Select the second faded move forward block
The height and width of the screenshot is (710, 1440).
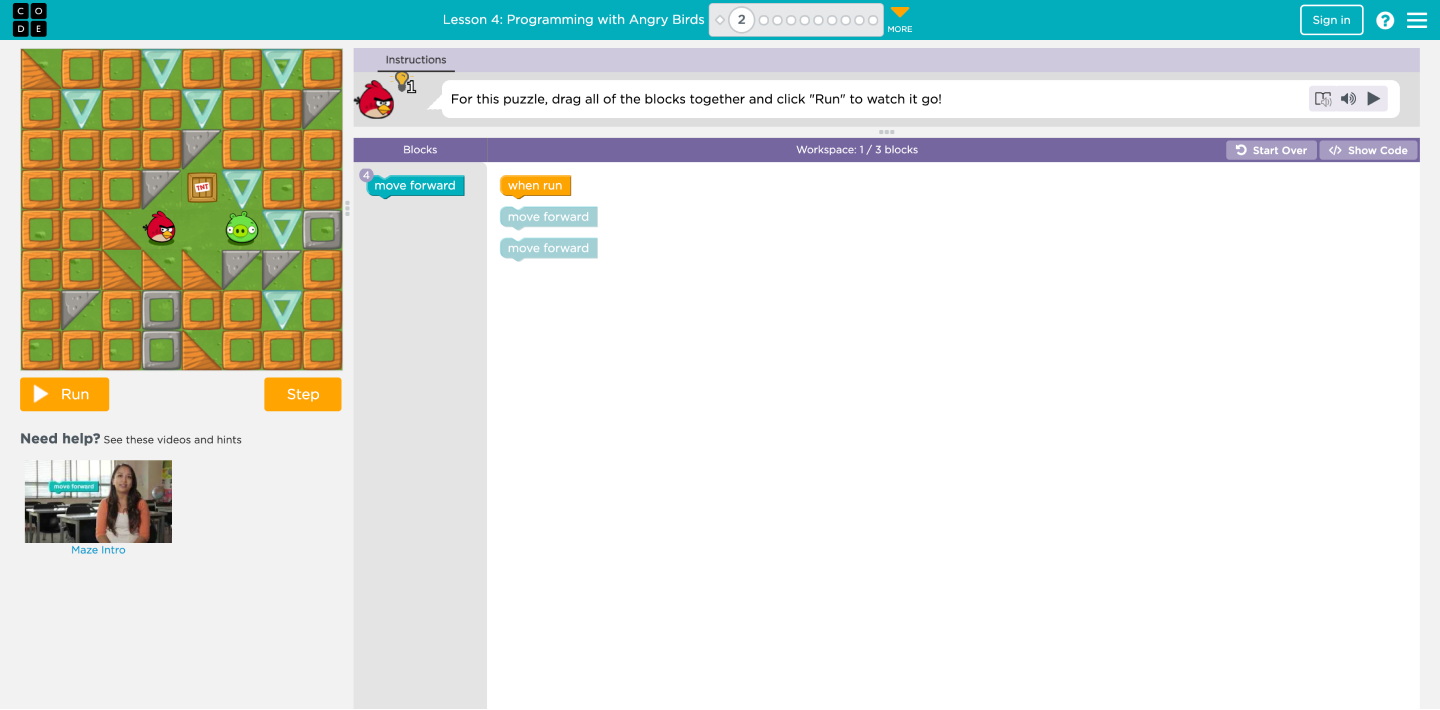(x=549, y=248)
